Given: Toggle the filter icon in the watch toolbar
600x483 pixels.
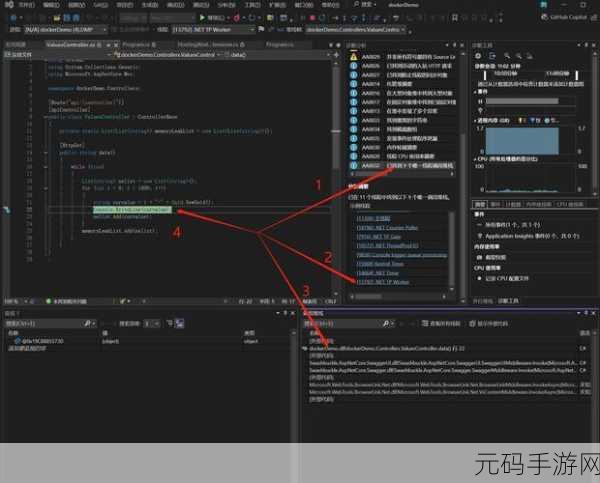Looking at the screenshot, I should 170,324.
